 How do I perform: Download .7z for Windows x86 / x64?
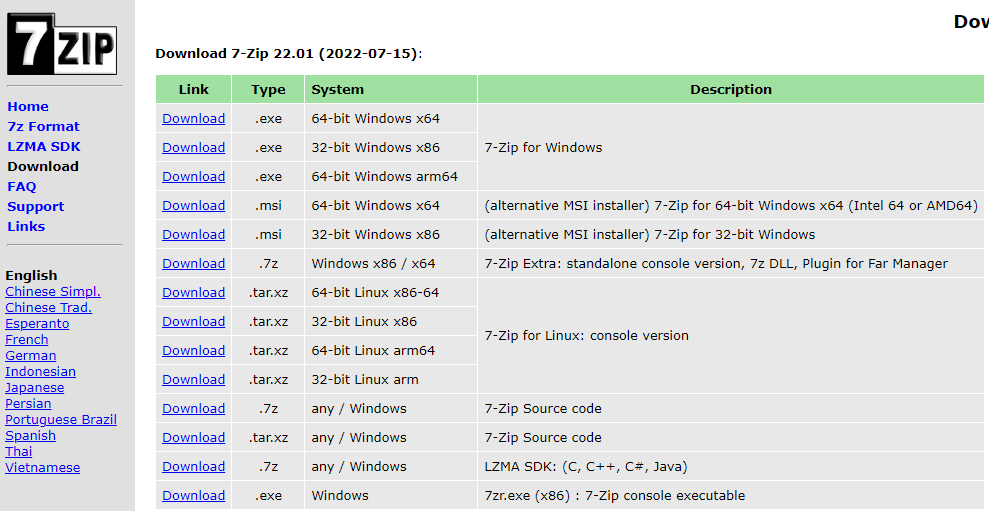(x=194, y=264)
